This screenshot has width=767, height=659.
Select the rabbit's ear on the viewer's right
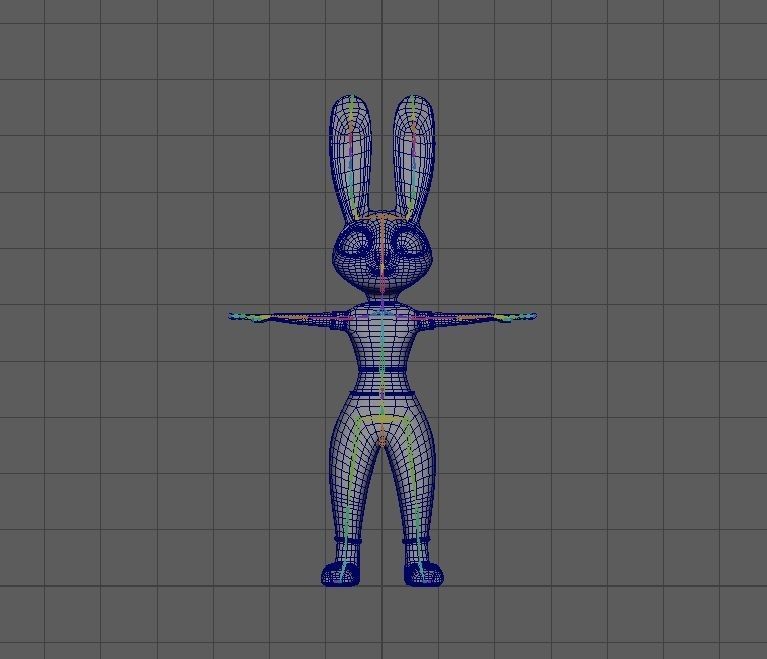tap(414, 157)
